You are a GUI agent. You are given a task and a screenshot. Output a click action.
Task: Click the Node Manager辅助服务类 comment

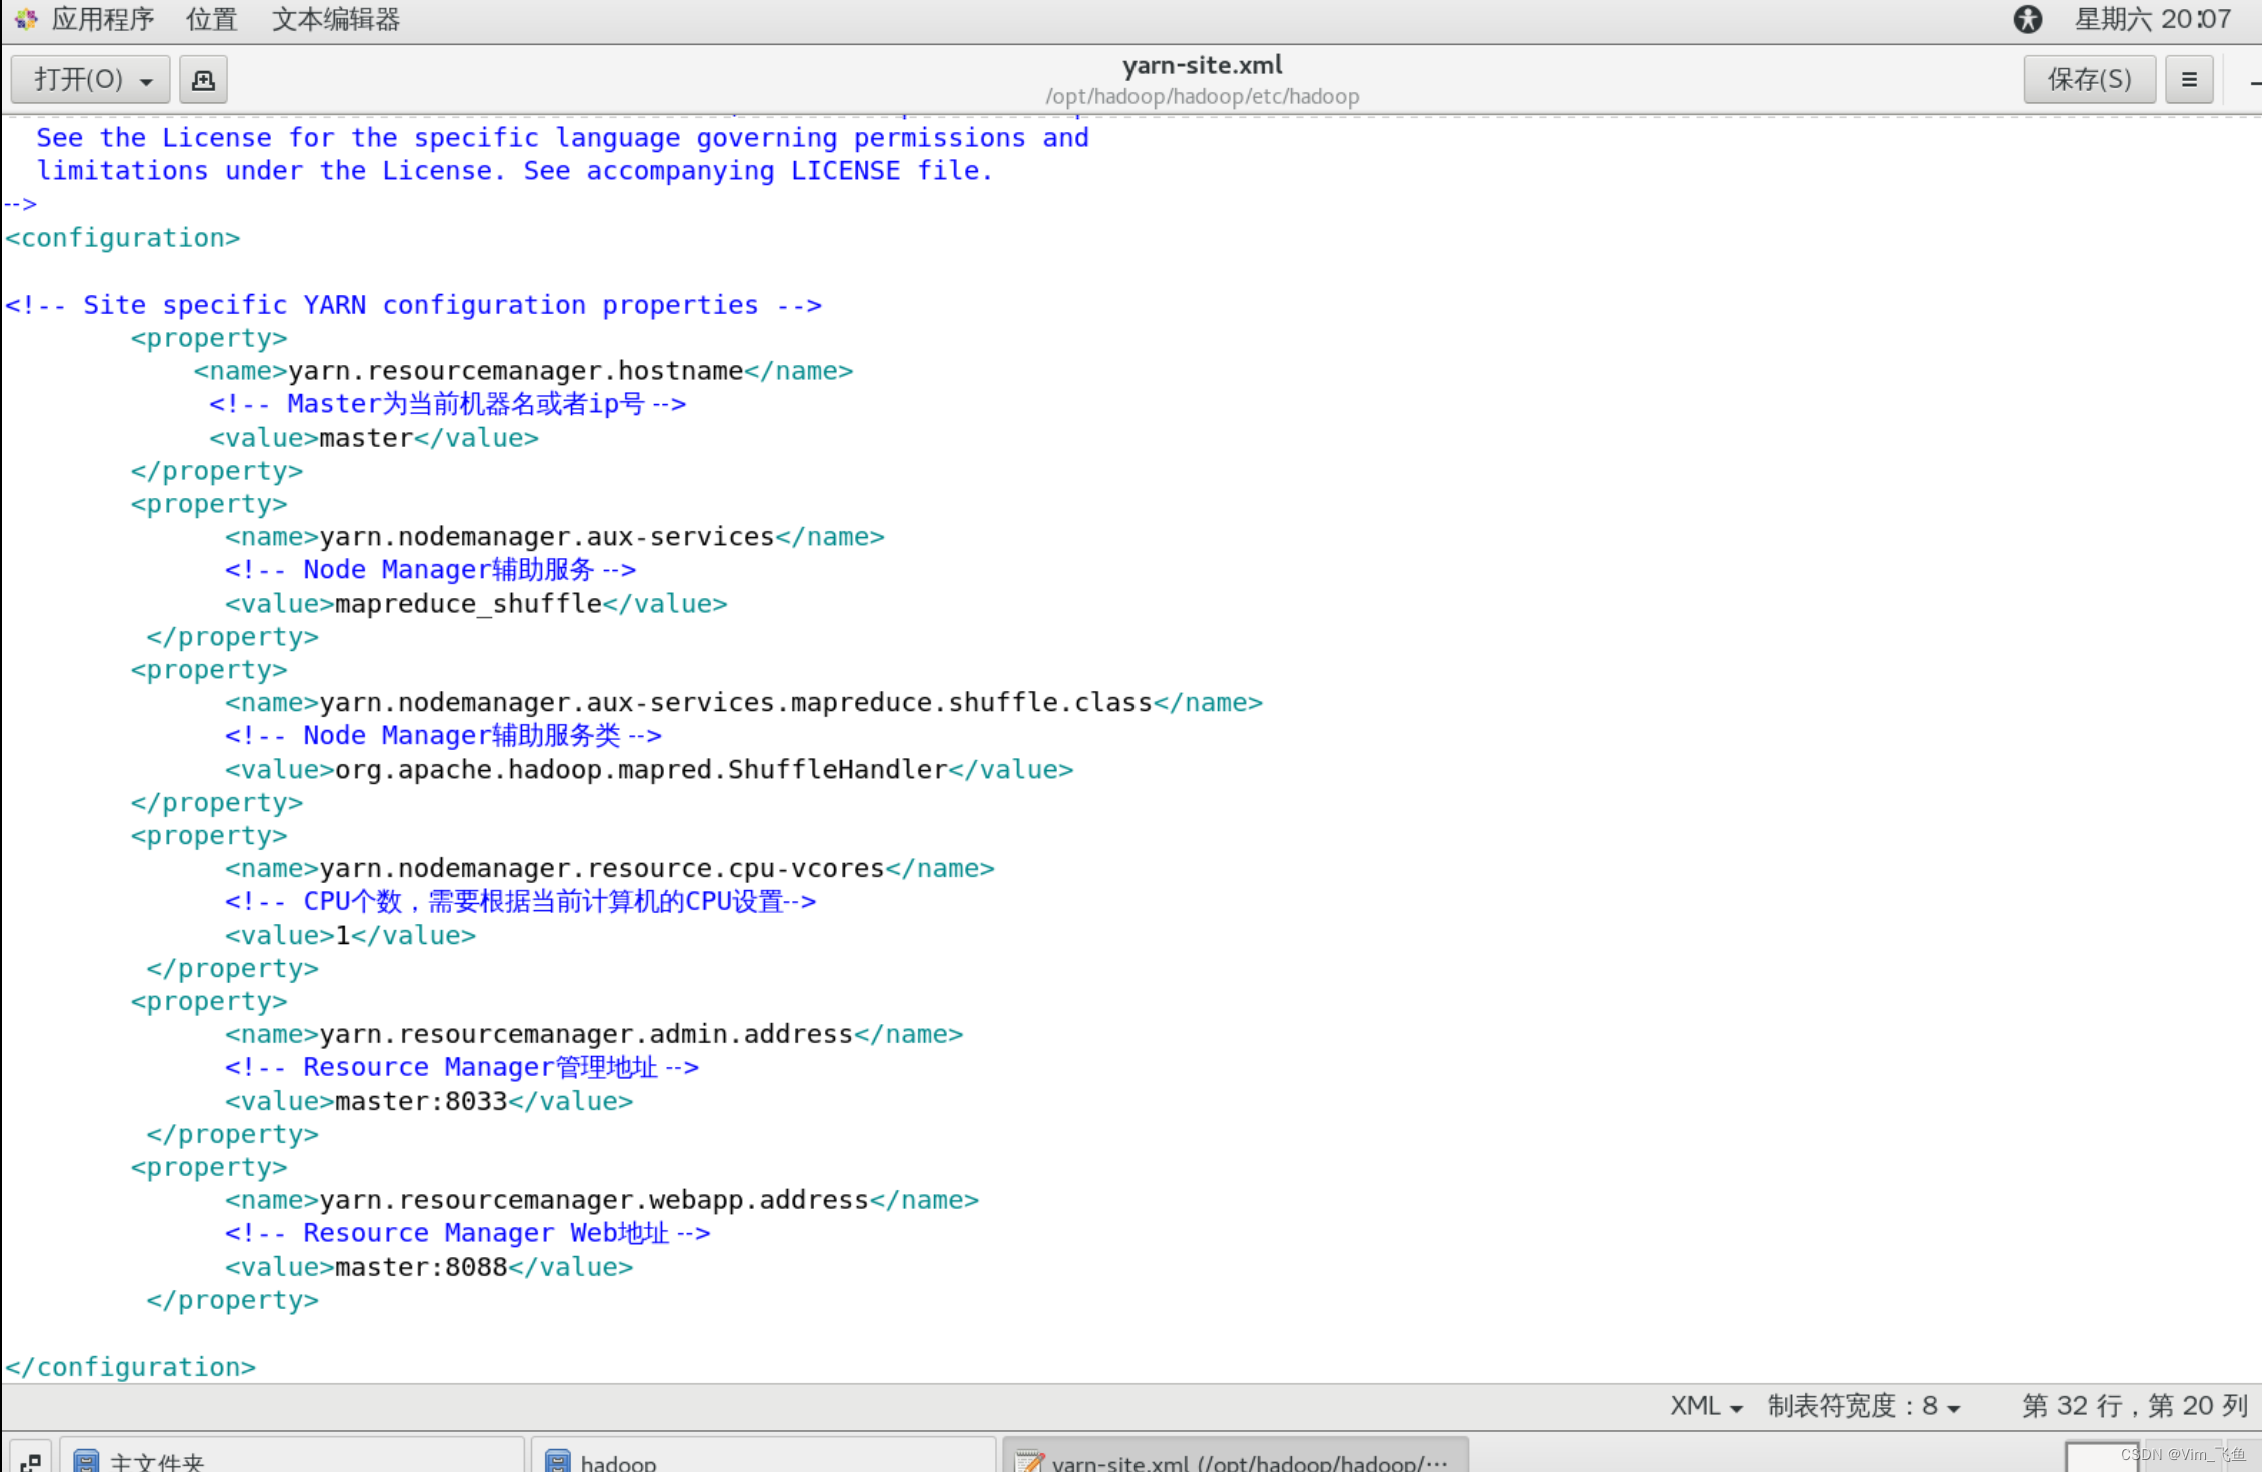pyautogui.click(x=443, y=736)
